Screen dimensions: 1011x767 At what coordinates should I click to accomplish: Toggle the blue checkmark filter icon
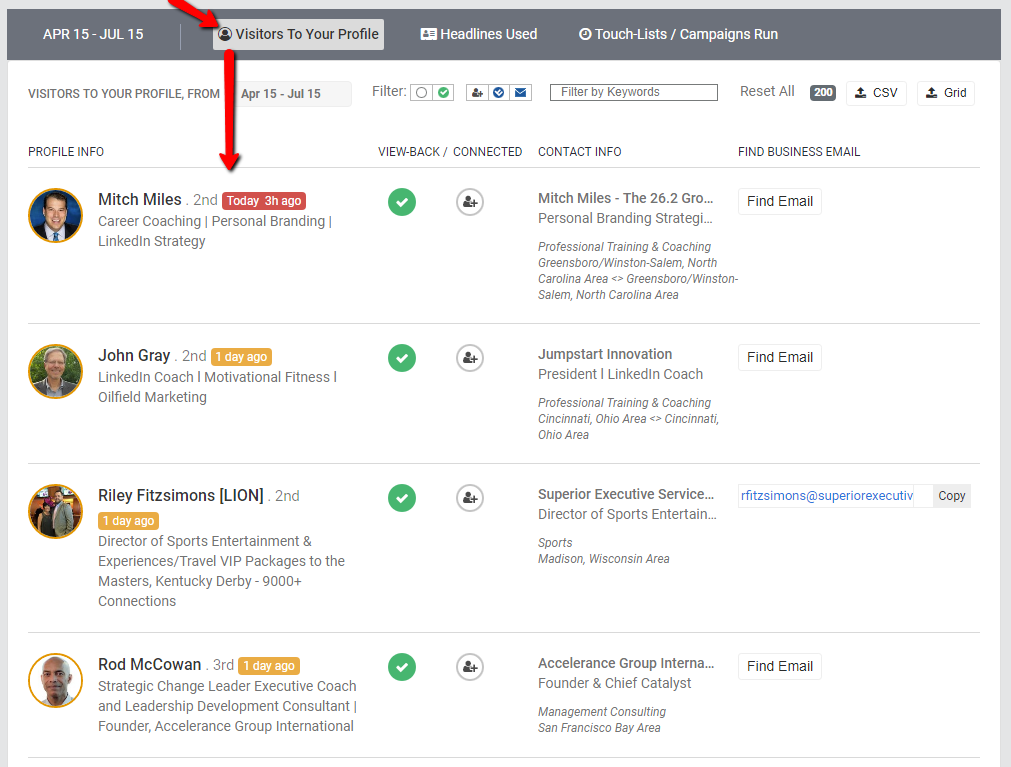tap(499, 92)
